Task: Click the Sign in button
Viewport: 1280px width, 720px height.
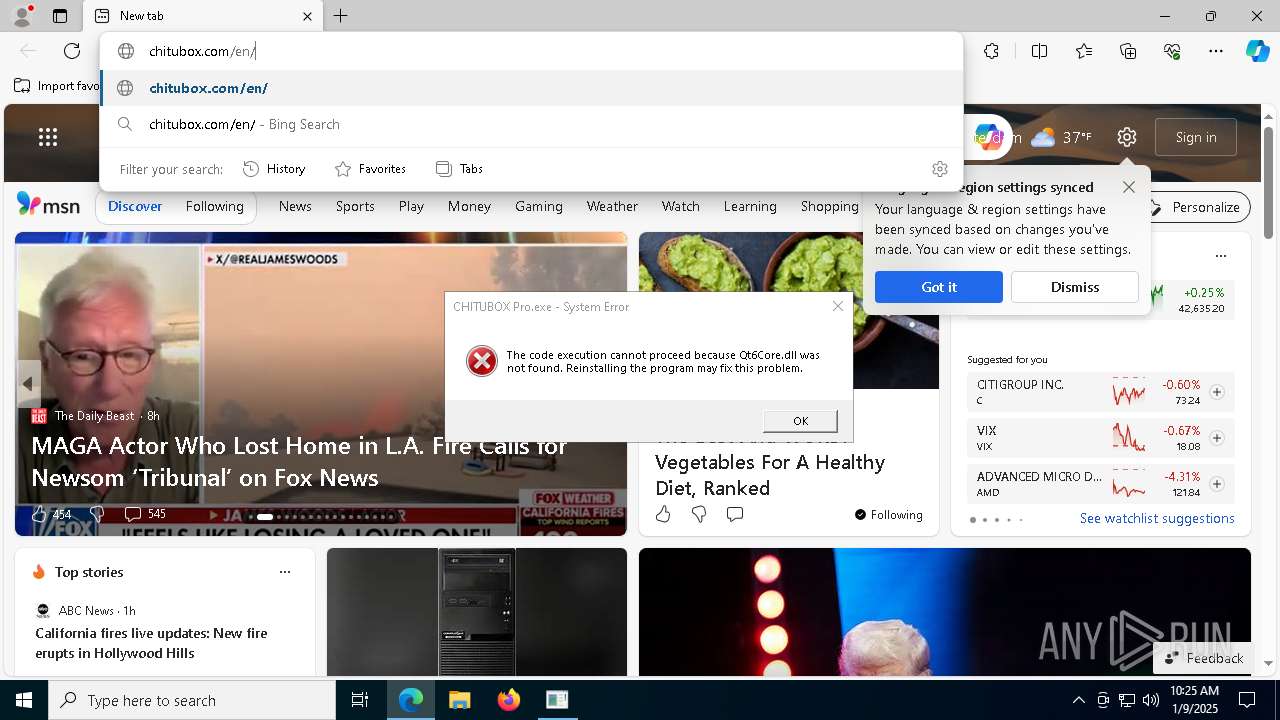Action: (x=1196, y=137)
